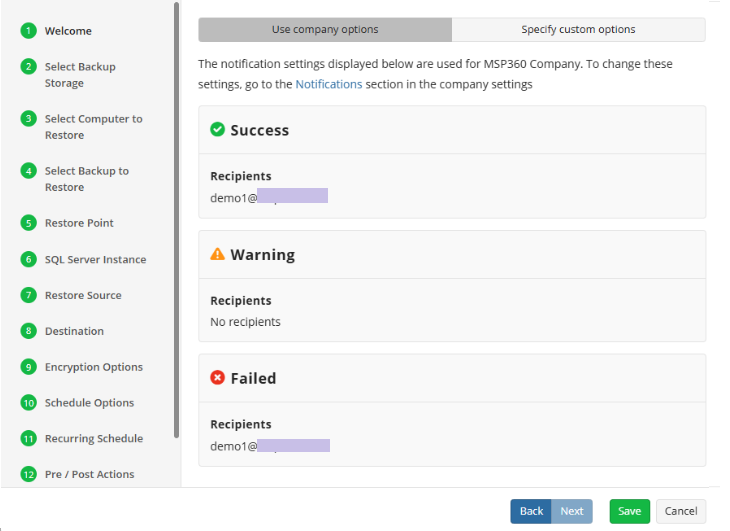This screenshot has height=531, width=730.
Task: Open the Schedule Options step
Action: [x=89, y=403]
